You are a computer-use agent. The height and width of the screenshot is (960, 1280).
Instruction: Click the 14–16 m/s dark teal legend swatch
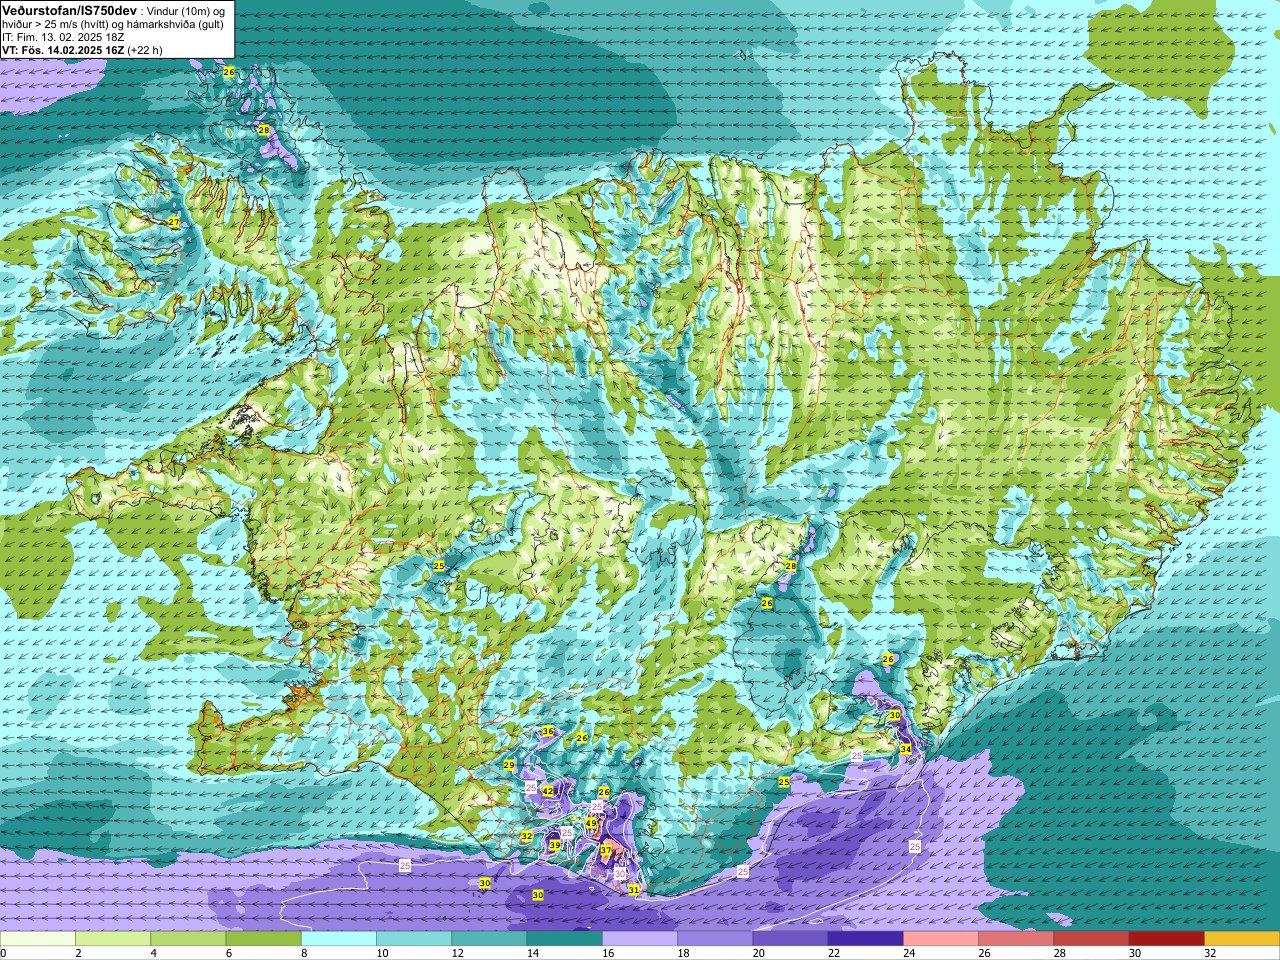(564, 939)
